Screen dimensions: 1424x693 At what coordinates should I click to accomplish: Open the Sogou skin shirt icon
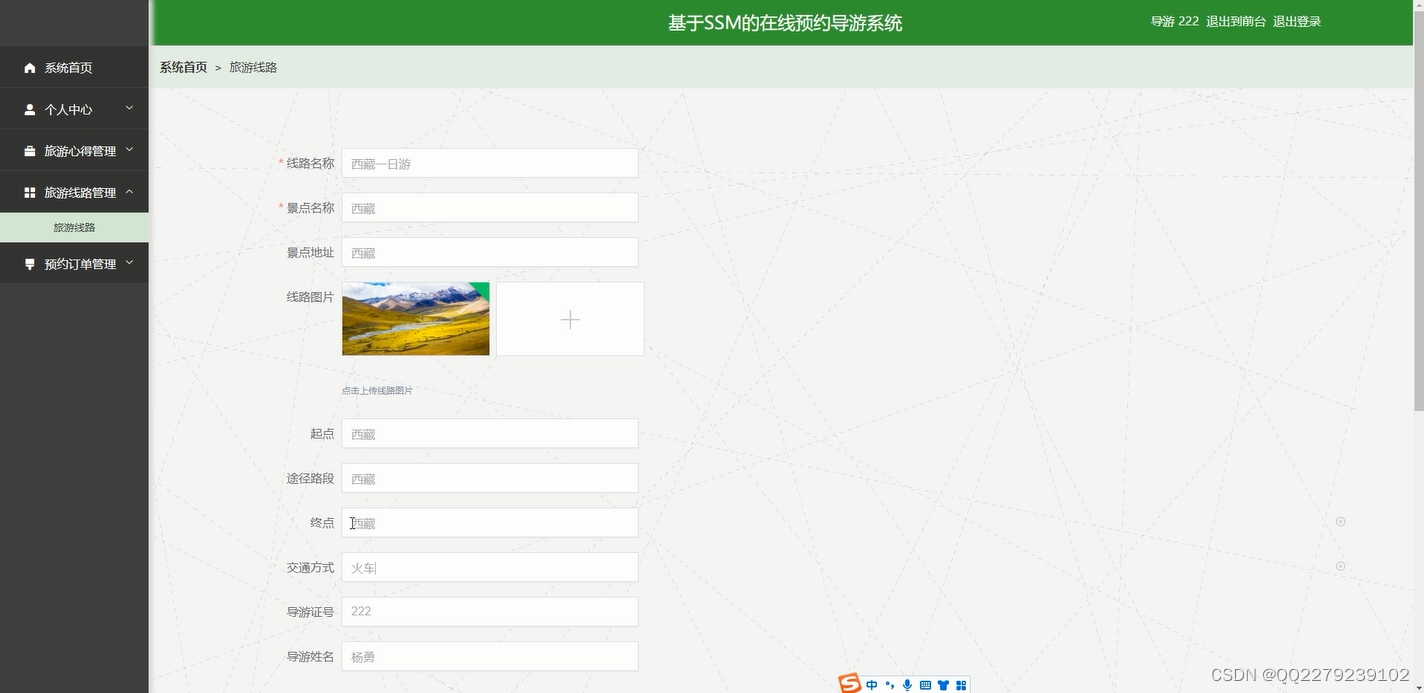pos(943,685)
